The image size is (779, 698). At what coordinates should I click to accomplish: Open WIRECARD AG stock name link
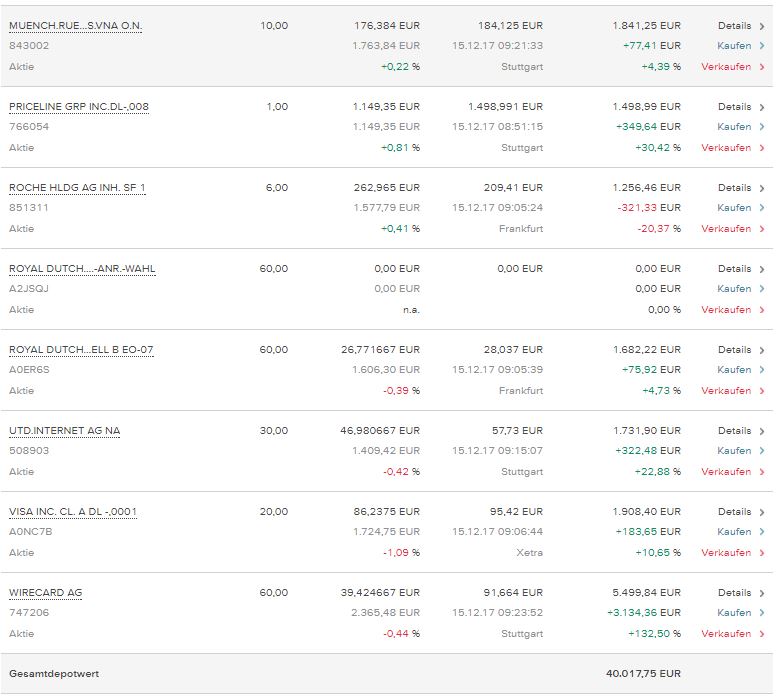pos(46,592)
